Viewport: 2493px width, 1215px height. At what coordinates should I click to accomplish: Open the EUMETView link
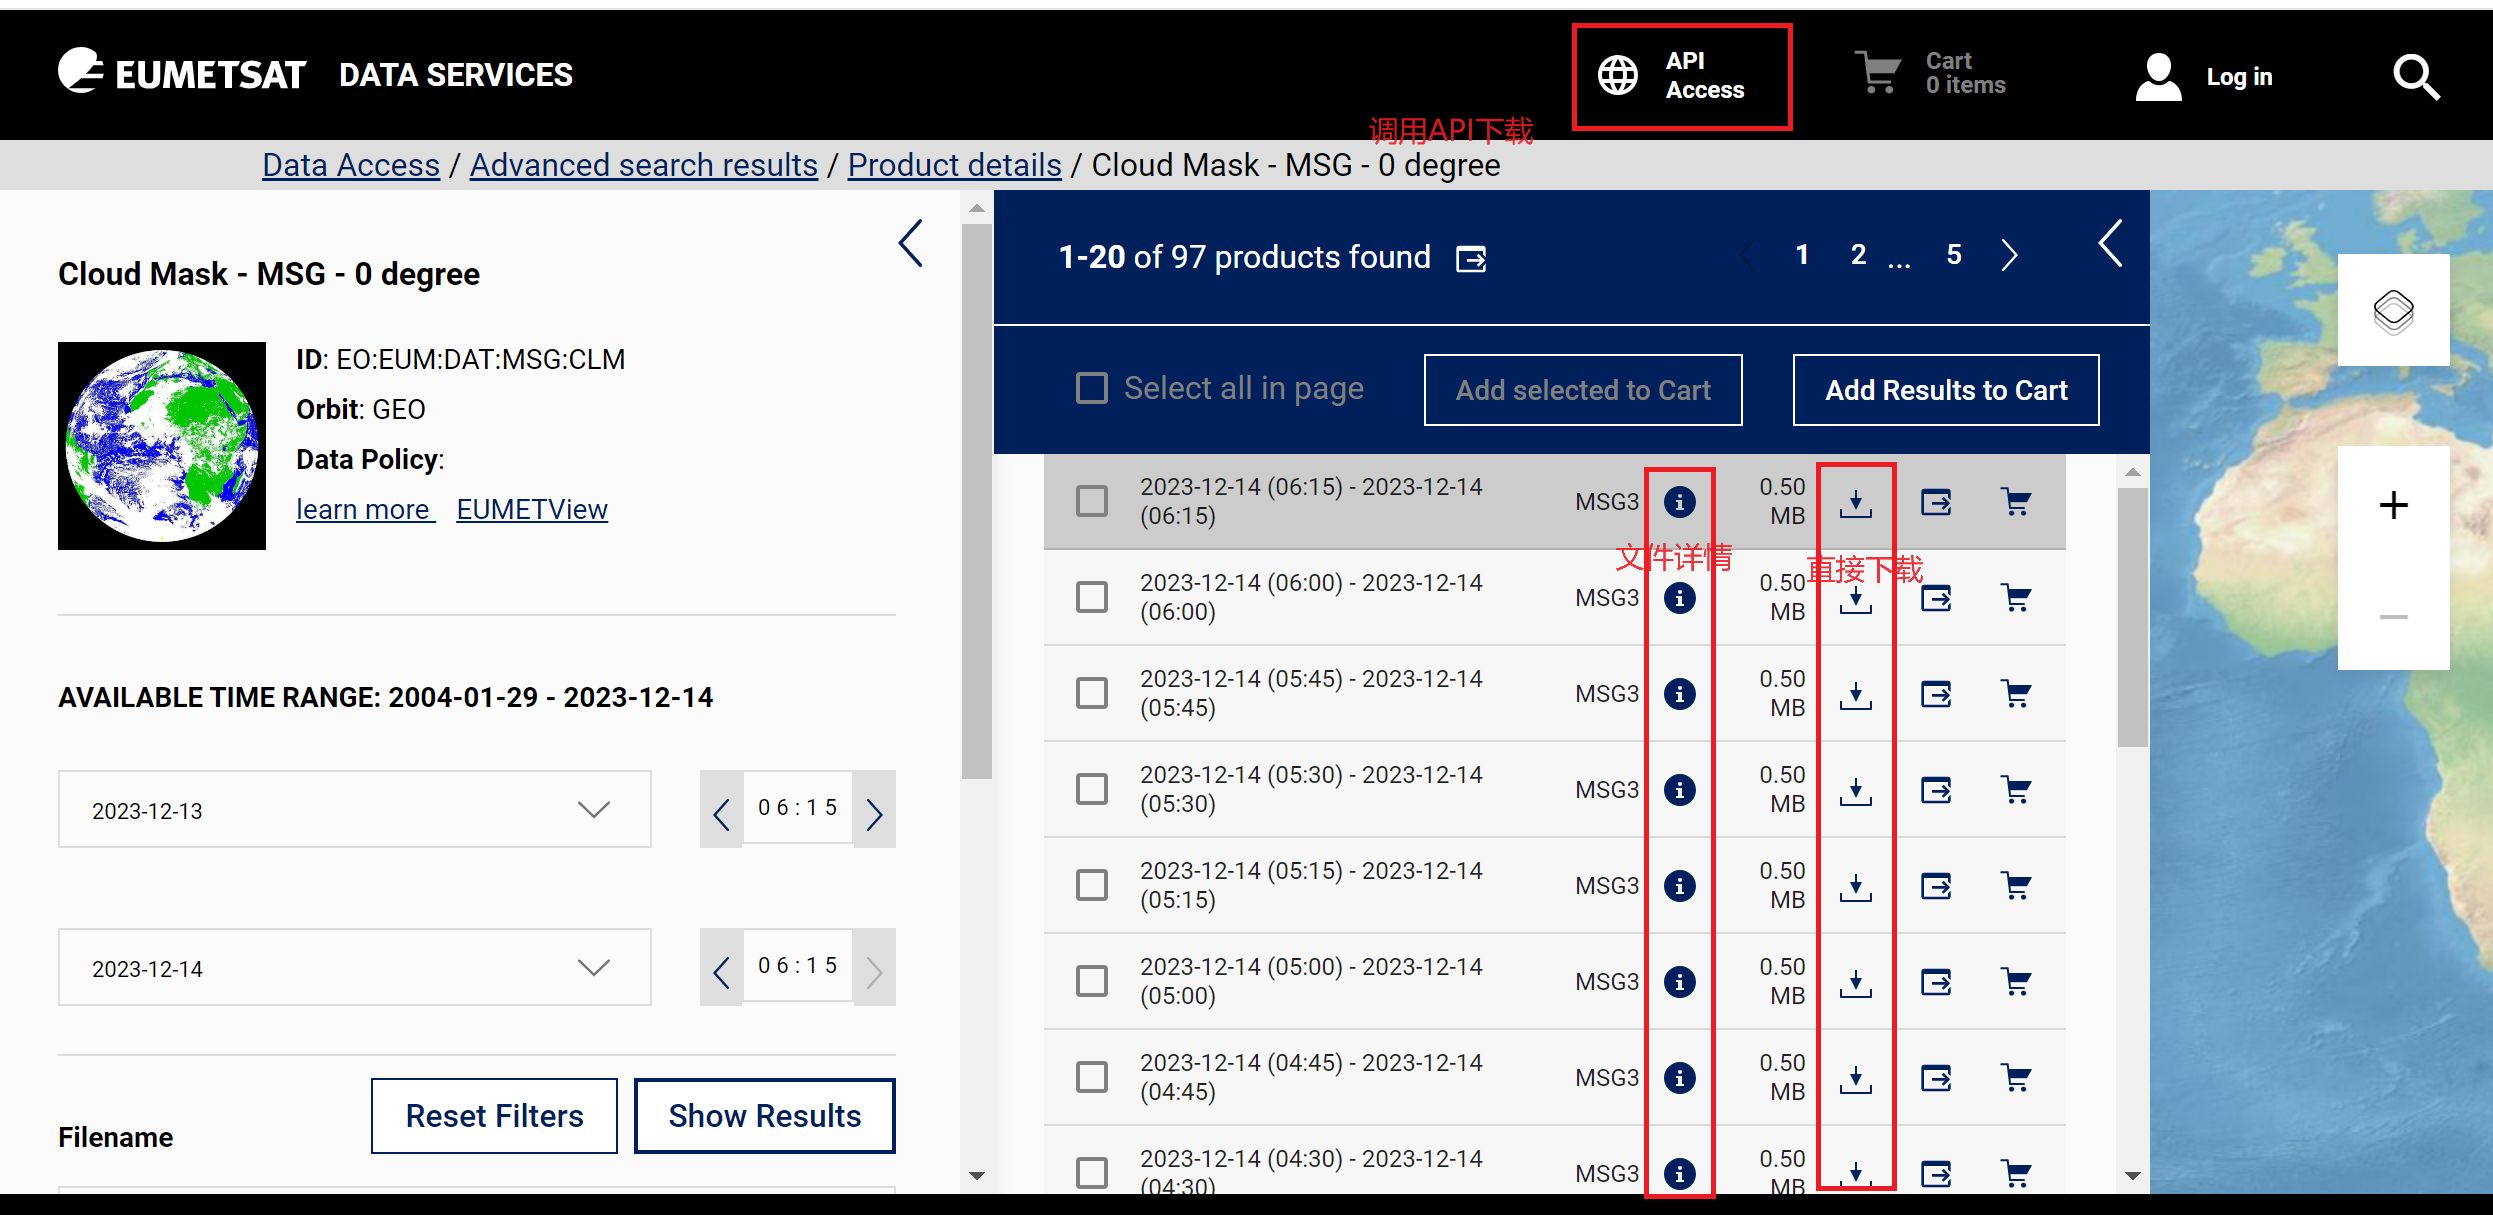click(531, 509)
